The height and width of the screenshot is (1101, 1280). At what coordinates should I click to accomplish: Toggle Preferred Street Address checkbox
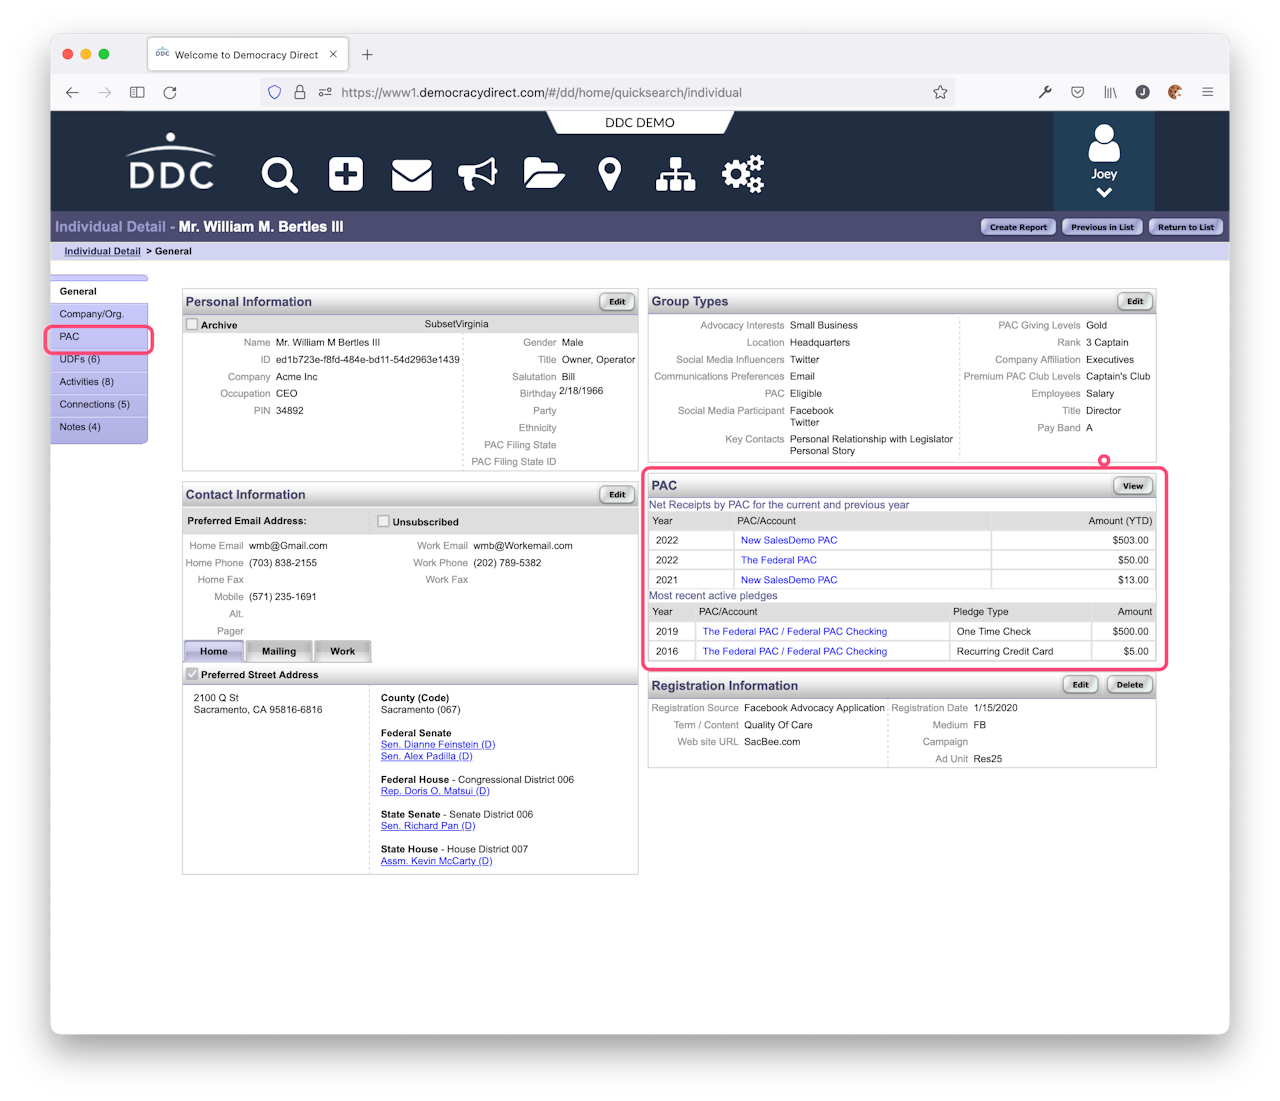click(x=192, y=674)
